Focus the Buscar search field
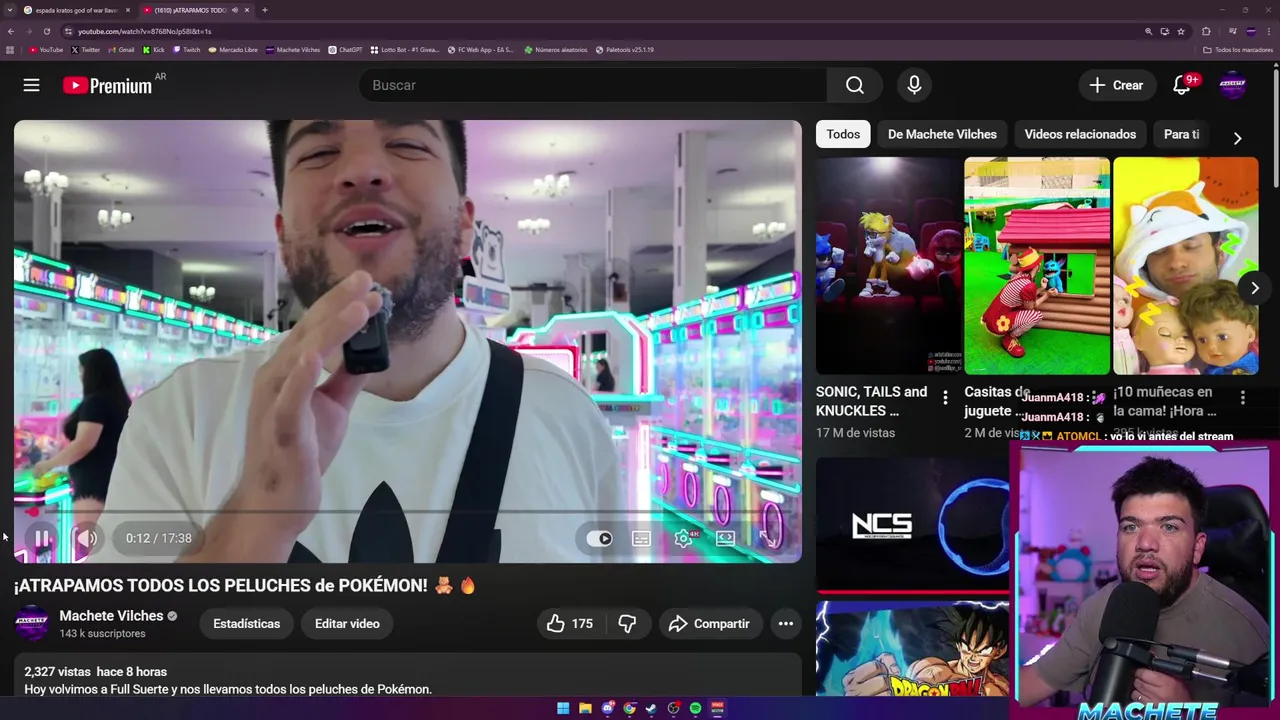Viewport: 1280px width, 720px height. click(x=593, y=85)
